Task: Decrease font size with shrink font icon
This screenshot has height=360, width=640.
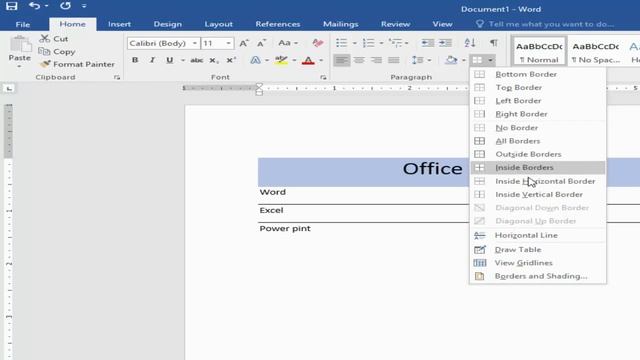Action: pyautogui.click(x=261, y=43)
